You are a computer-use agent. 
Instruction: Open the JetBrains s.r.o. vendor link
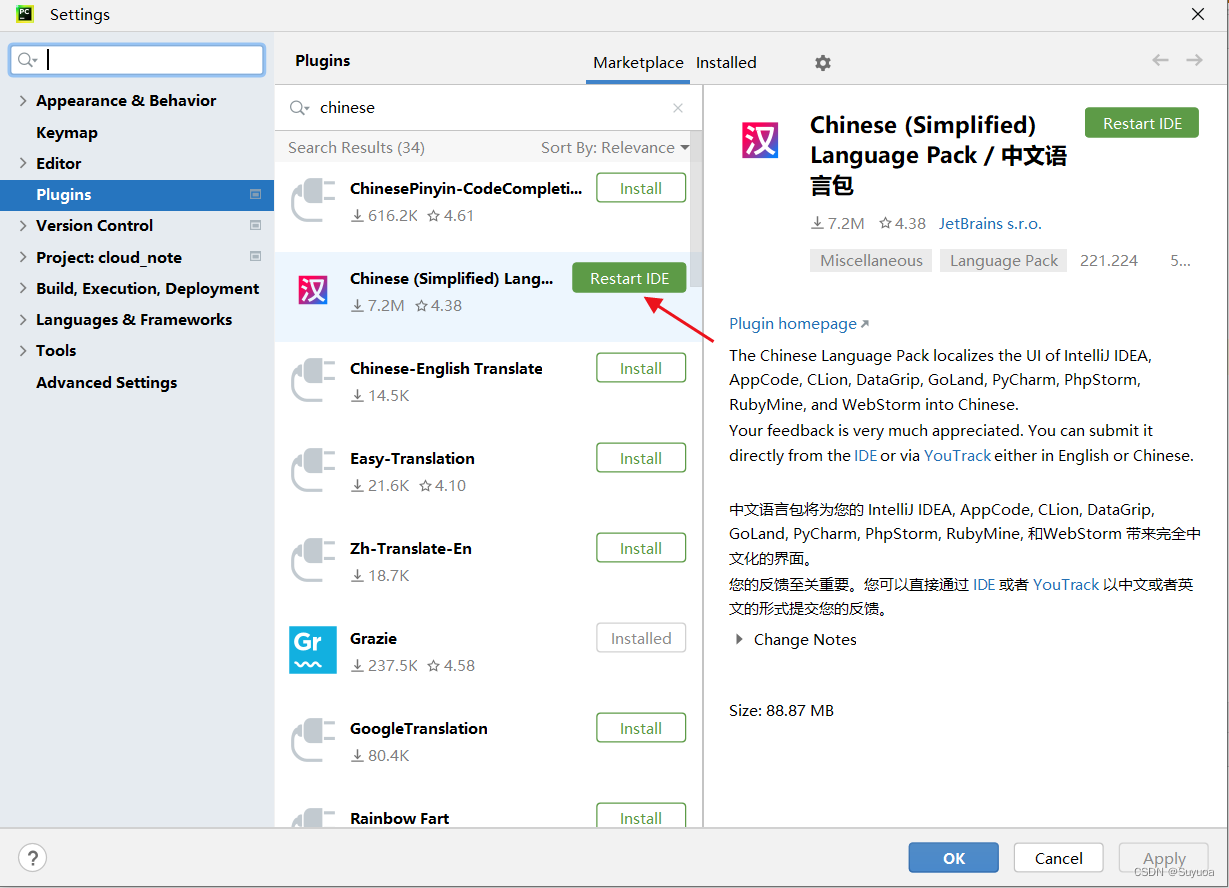990,223
